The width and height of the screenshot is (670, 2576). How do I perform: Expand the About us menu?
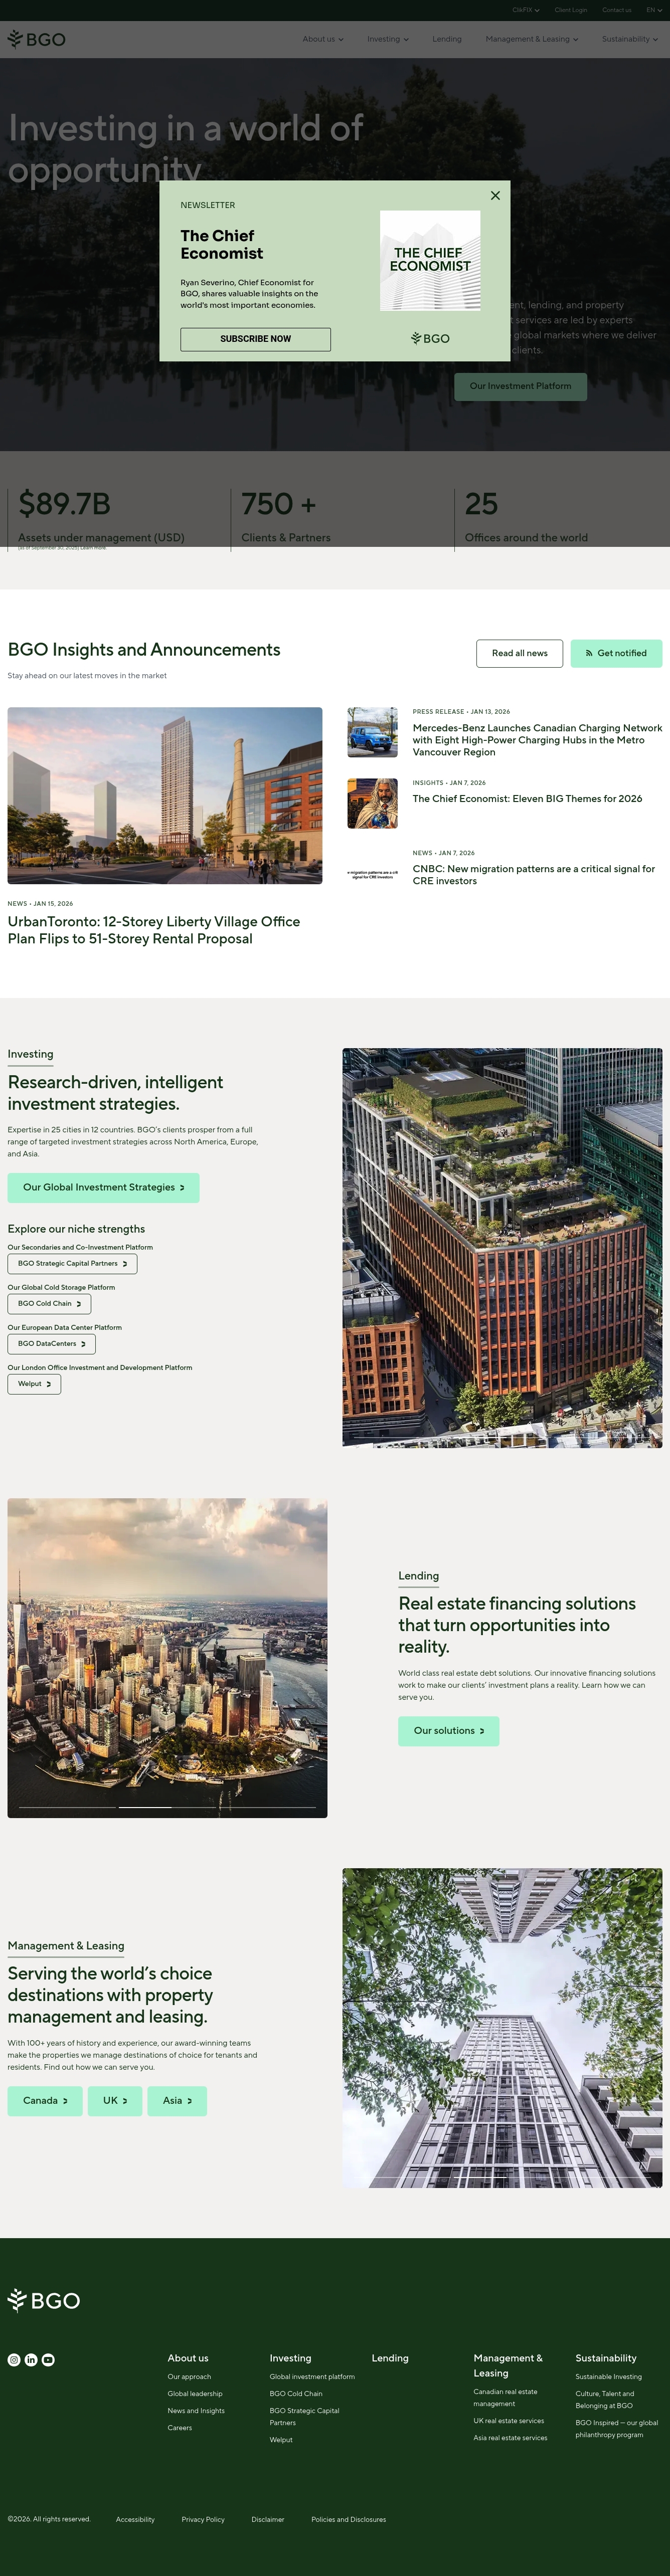323,39
